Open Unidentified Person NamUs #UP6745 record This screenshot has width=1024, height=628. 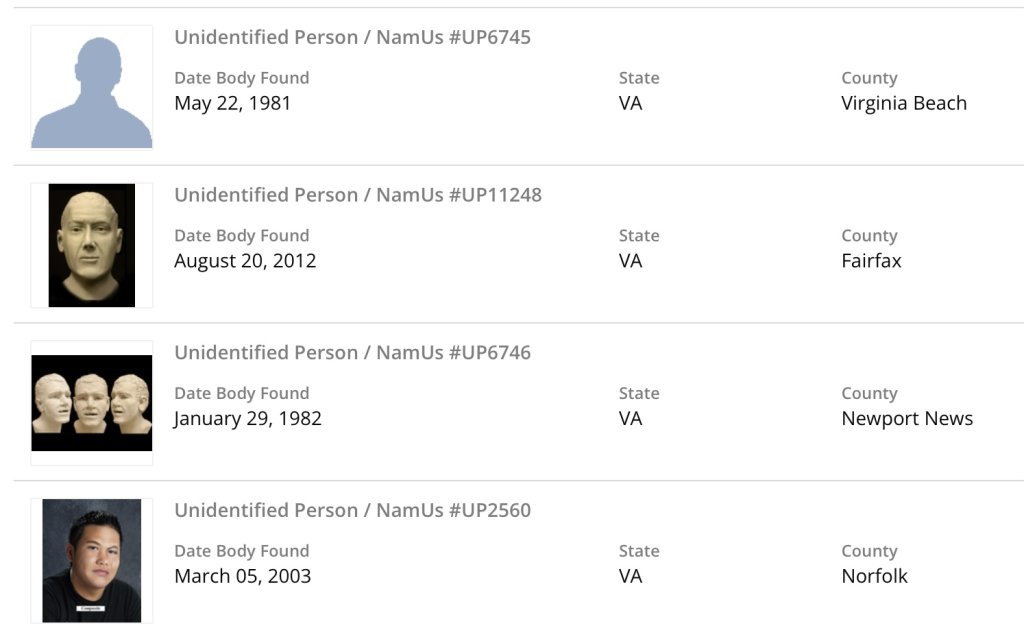pos(352,38)
